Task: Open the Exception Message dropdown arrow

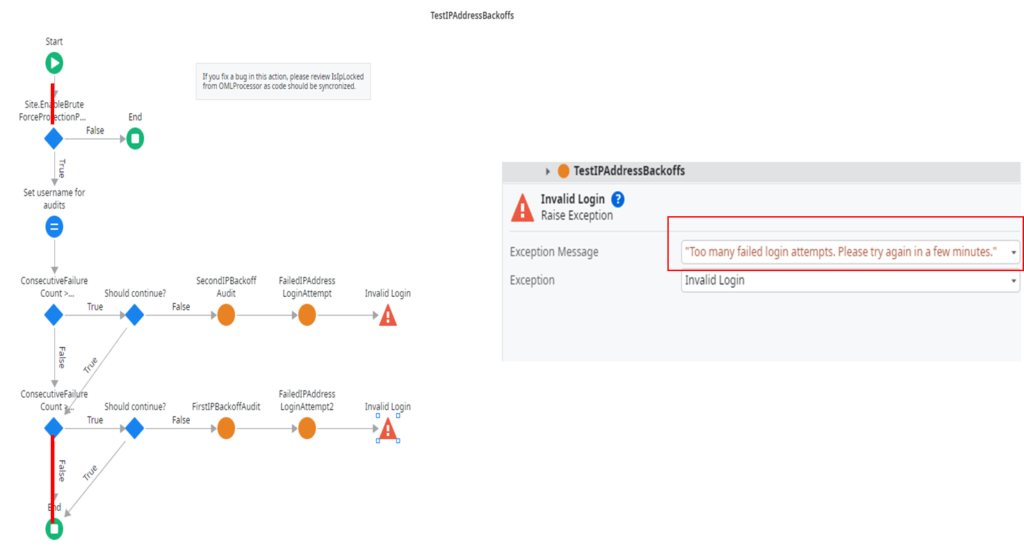Action: click(x=1015, y=252)
